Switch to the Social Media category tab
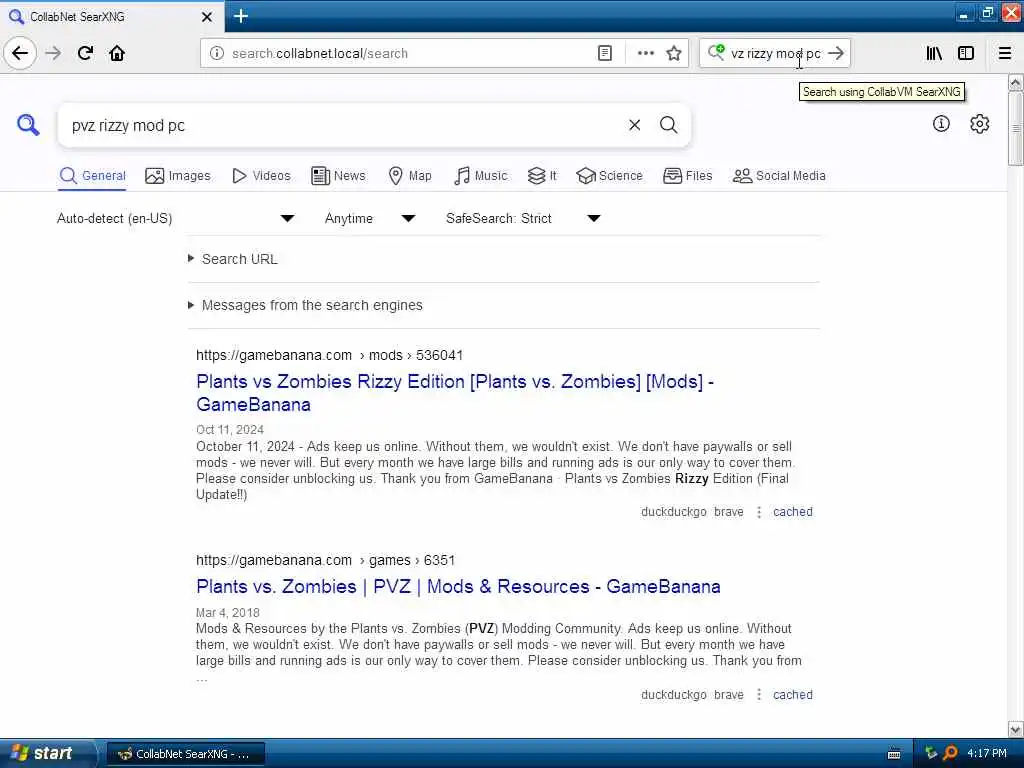This screenshot has width=1024, height=768. pyautogui.click(x=779, y=176)
